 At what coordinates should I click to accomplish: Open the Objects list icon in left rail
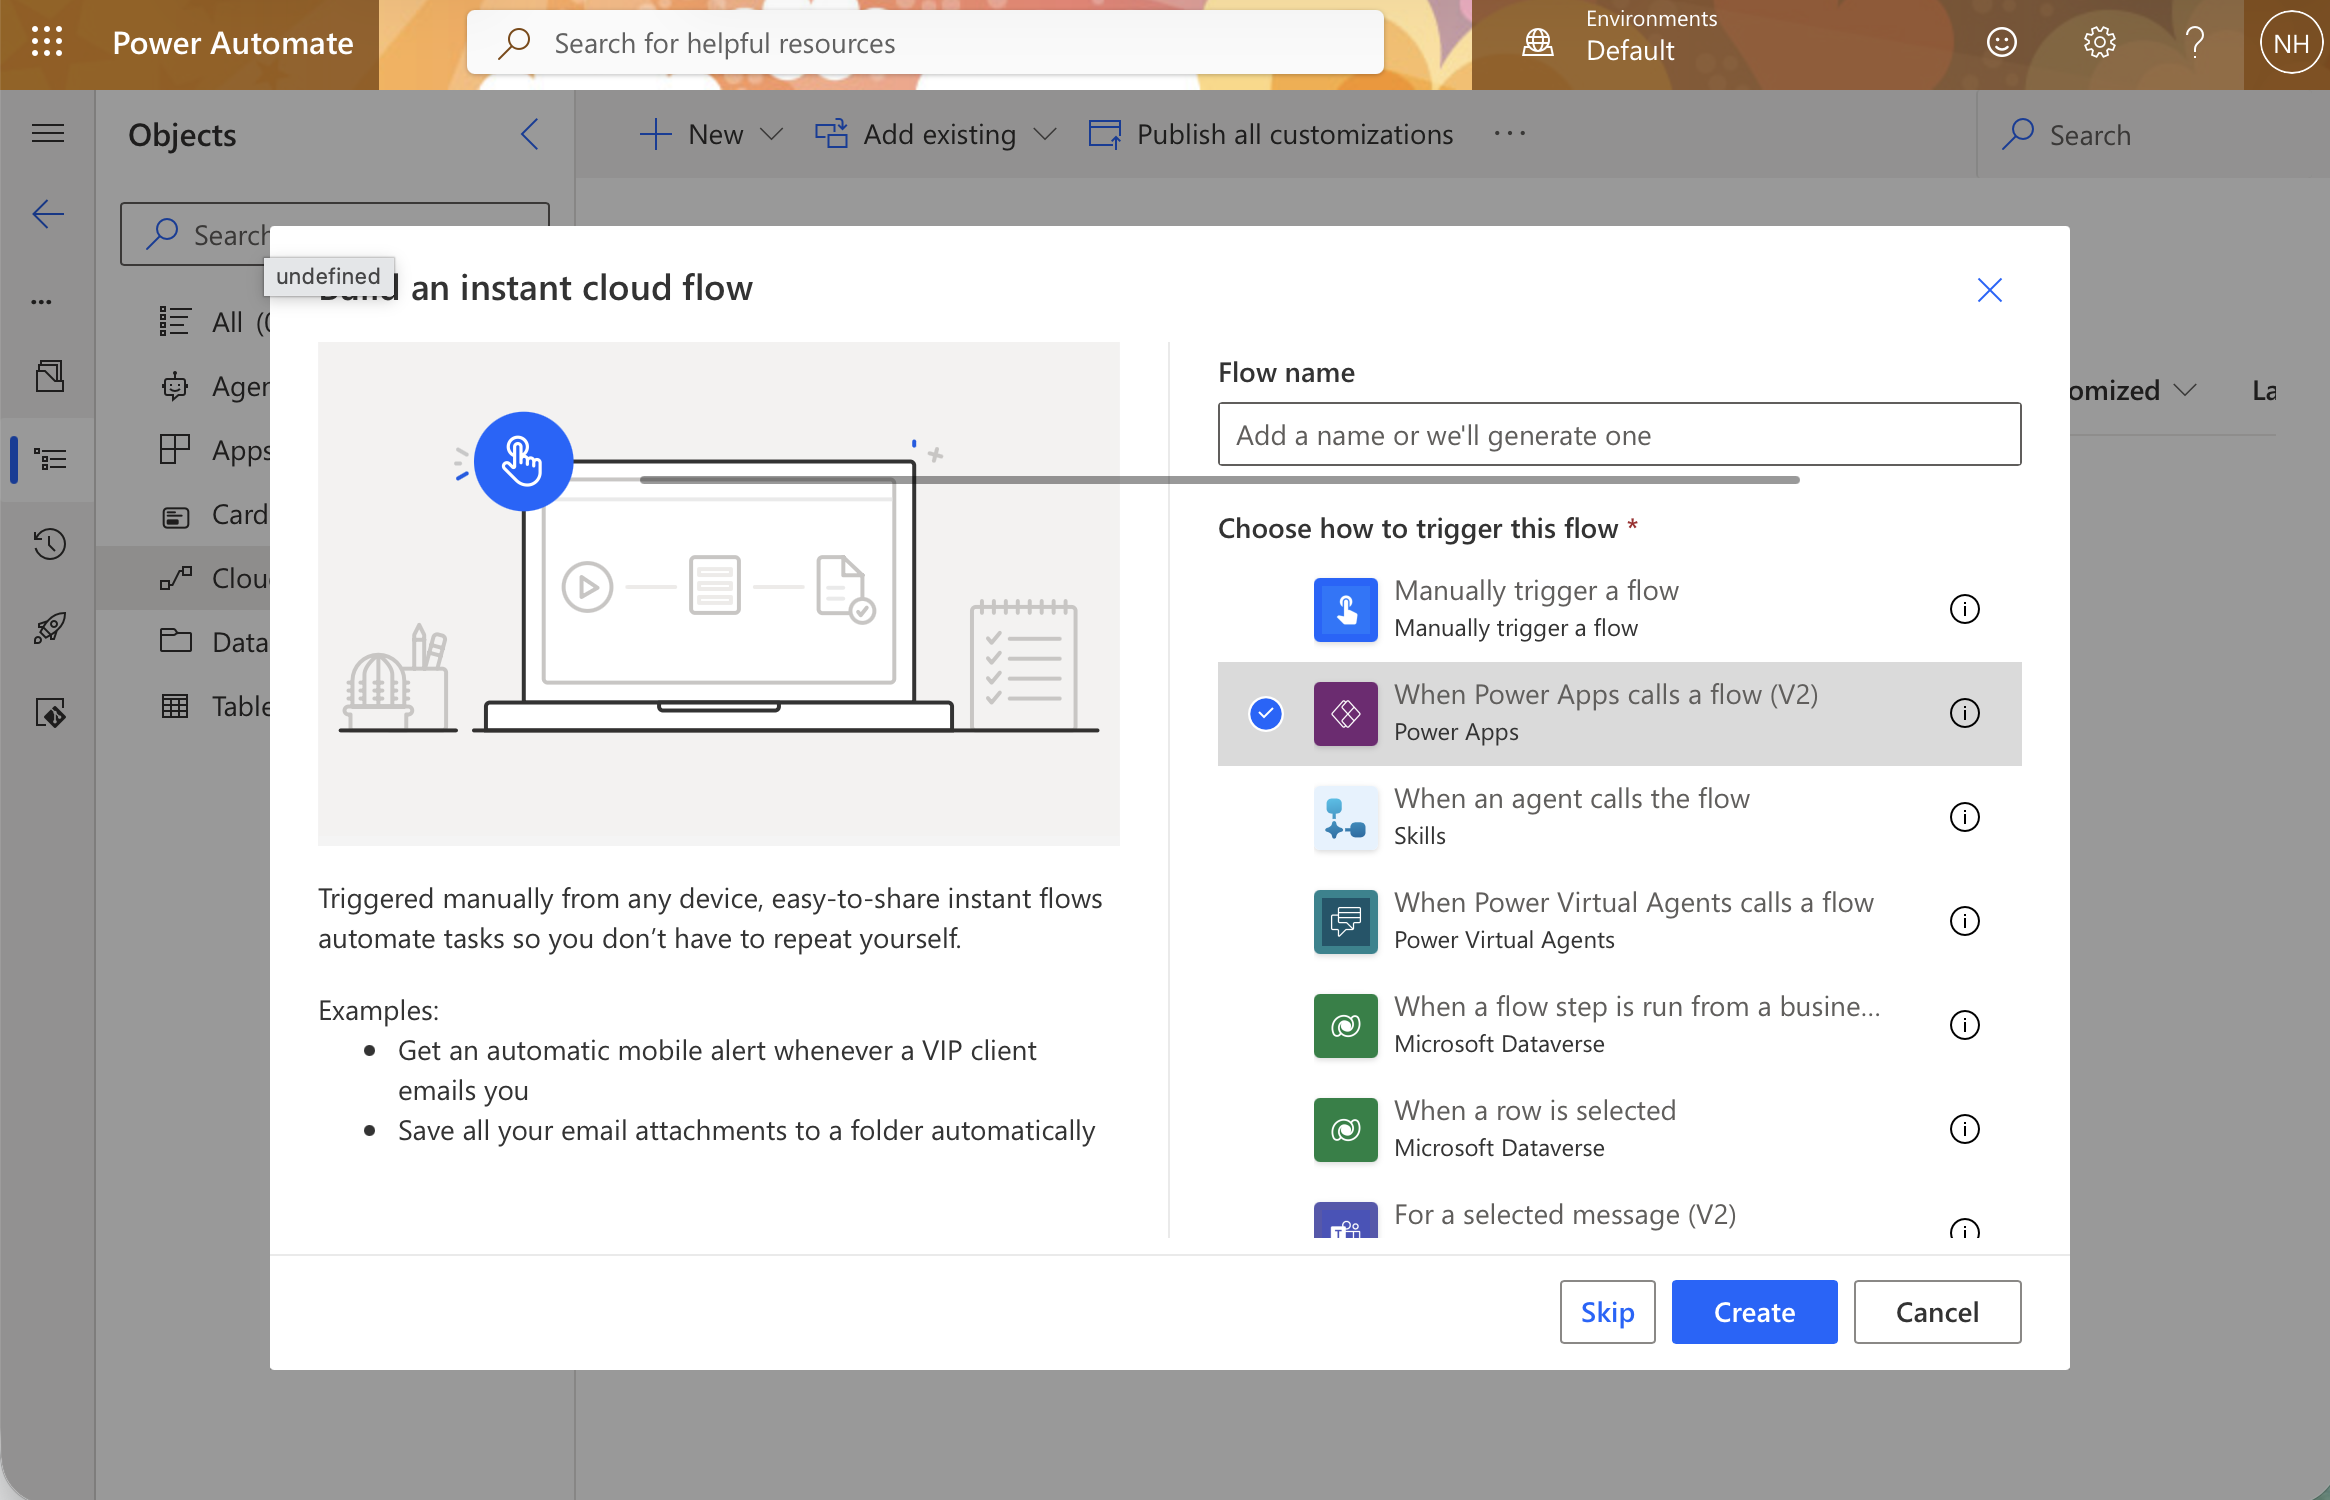[x=50, y=459]
